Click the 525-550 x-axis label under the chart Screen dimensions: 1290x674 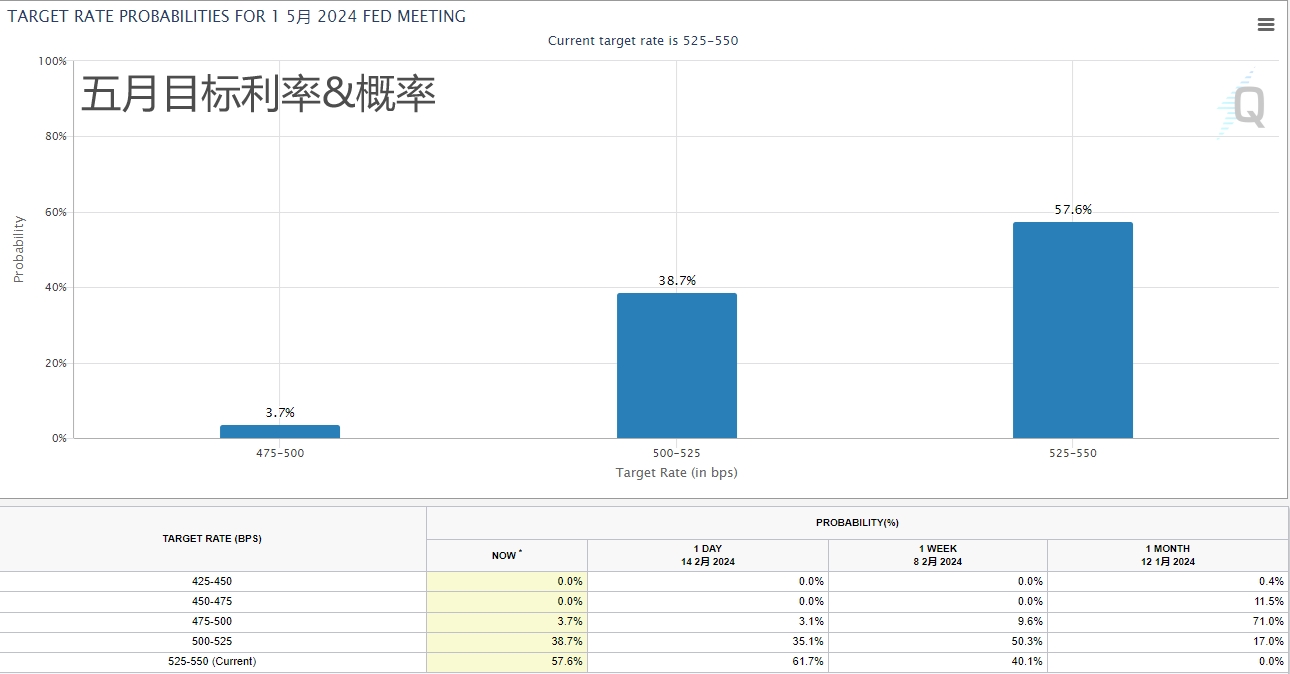click(x=1073, y=453)
